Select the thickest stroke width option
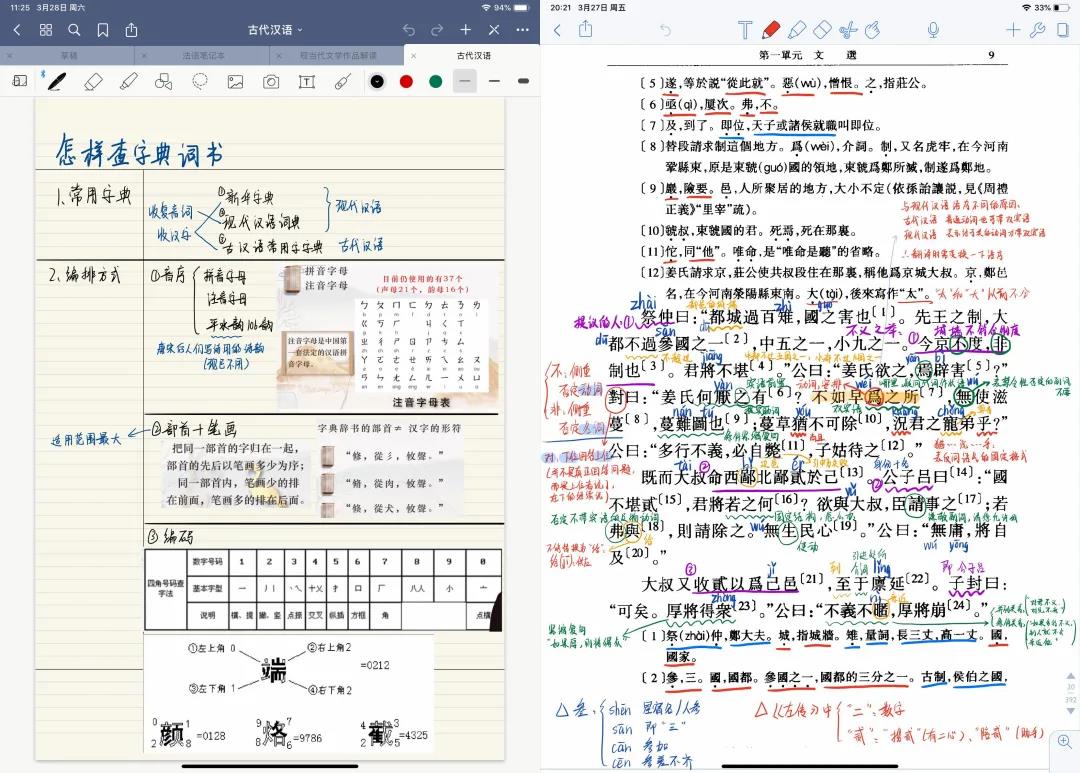Viewport: 1080px width, 773px height. pyautogui.click(x=522, y=81)
